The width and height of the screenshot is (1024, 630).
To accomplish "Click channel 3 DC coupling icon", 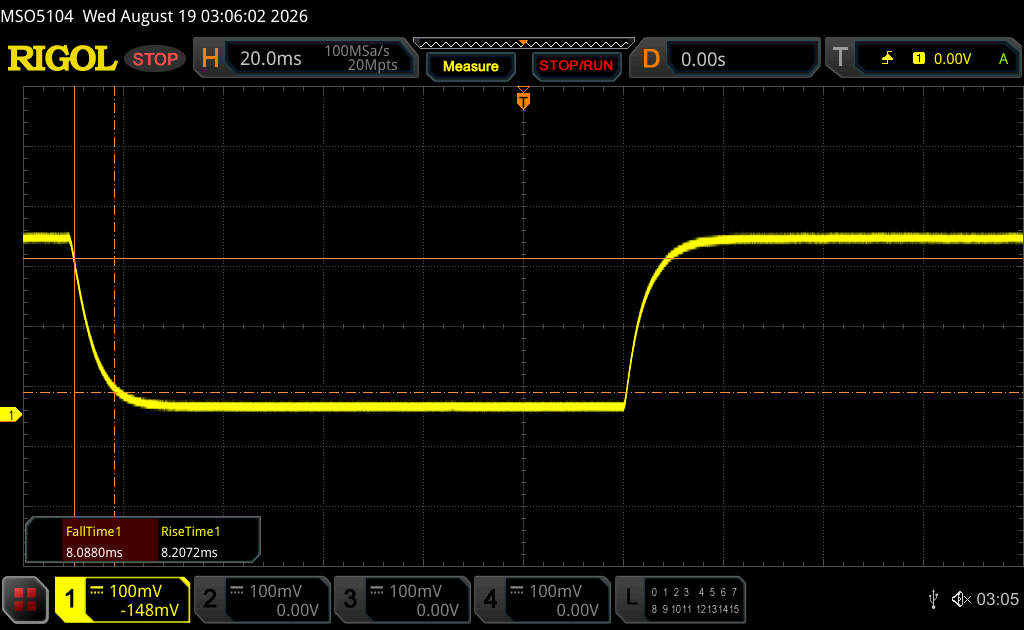I will click(x=377, y=591).
